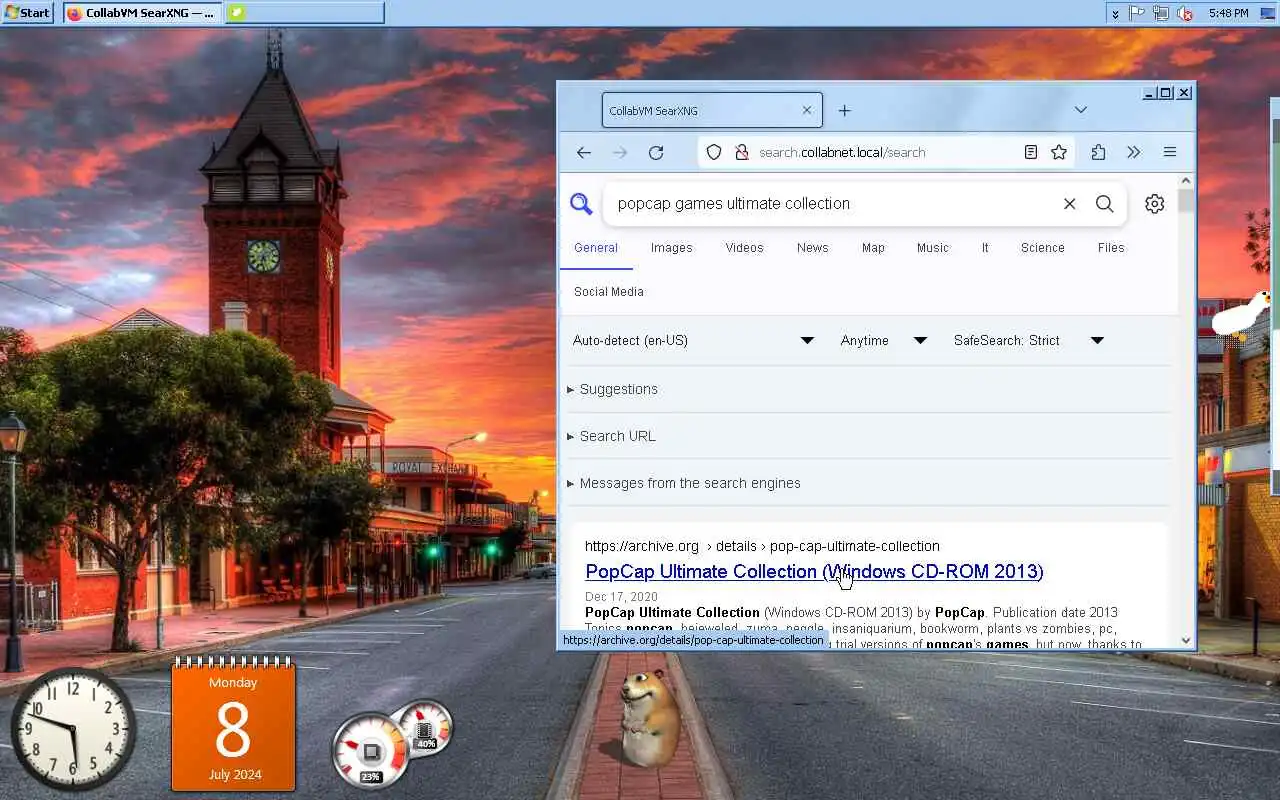This screenshot has width=1280, height=800.
Task: Click the search.collabnet.local address bar
Action: (x=885, y=152)
